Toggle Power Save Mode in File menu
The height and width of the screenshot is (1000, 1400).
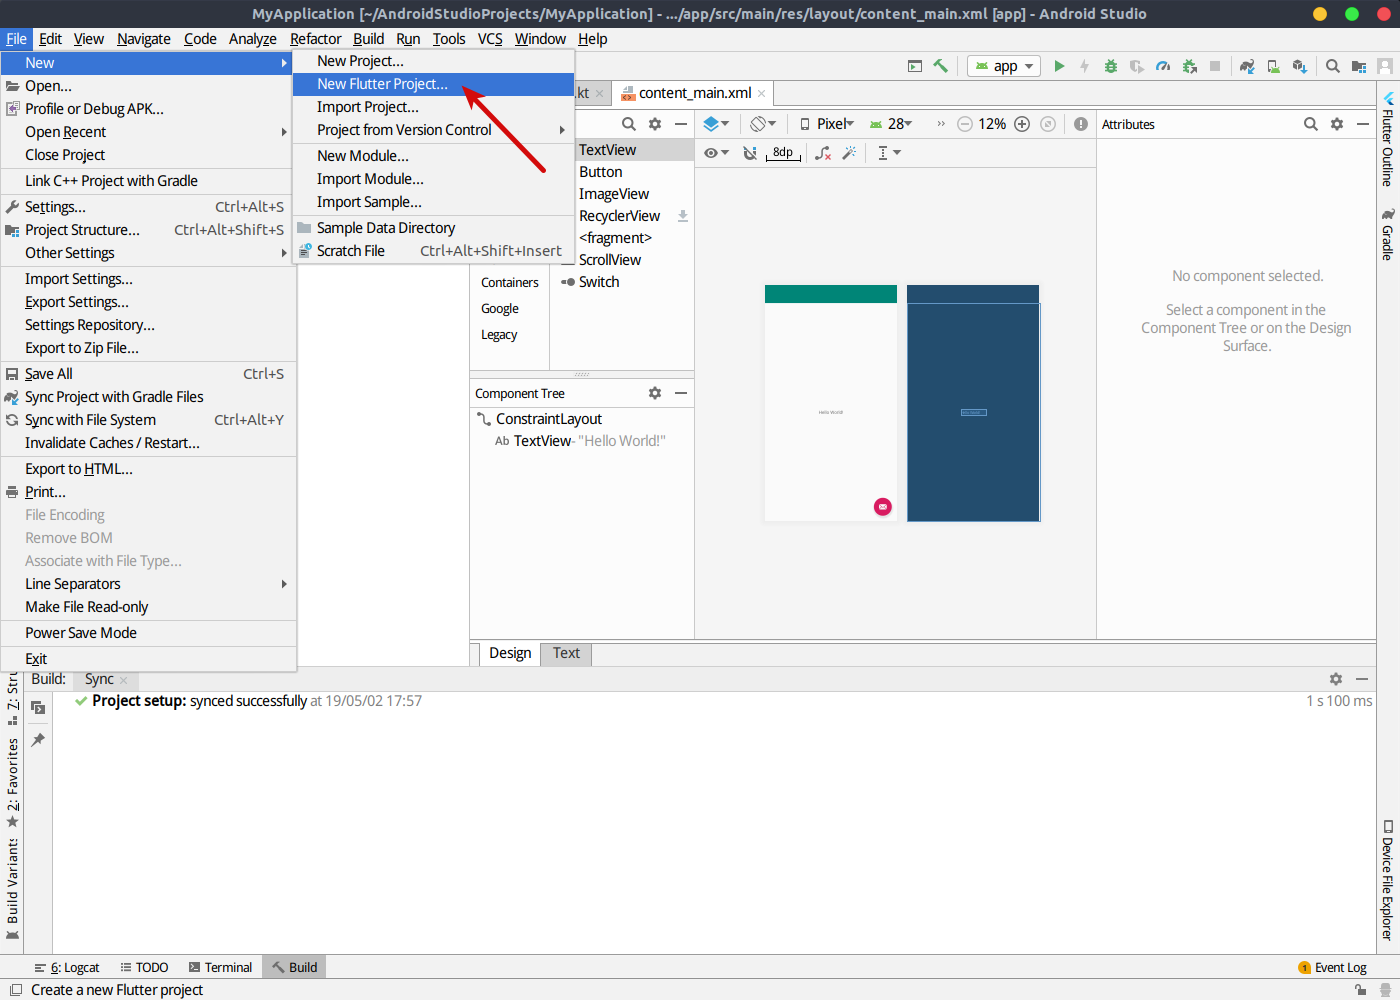pyautogui.click(x=81, y=633)
